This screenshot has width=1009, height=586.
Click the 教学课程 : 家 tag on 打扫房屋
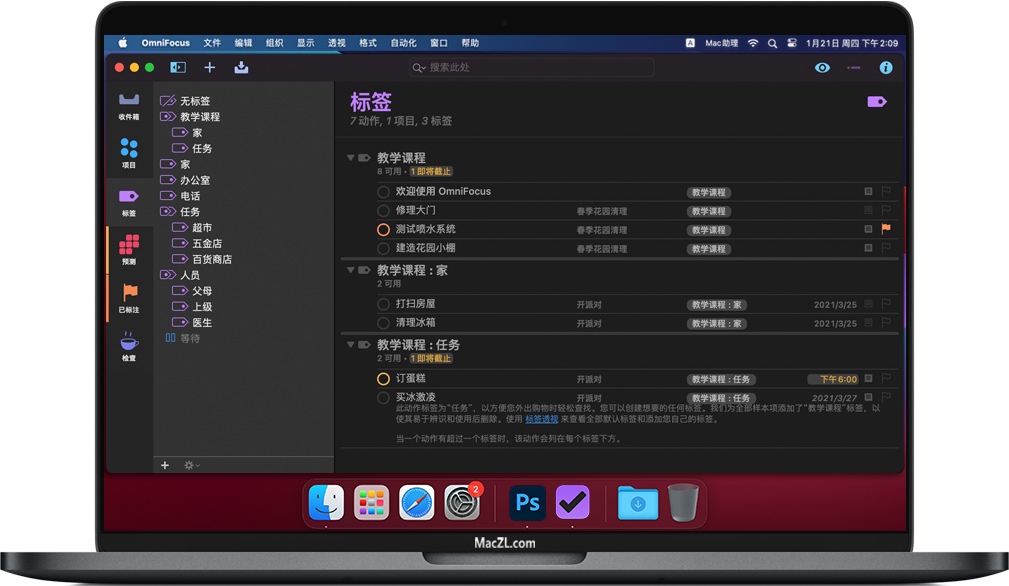pyautogui.click(x=716, y=305)
